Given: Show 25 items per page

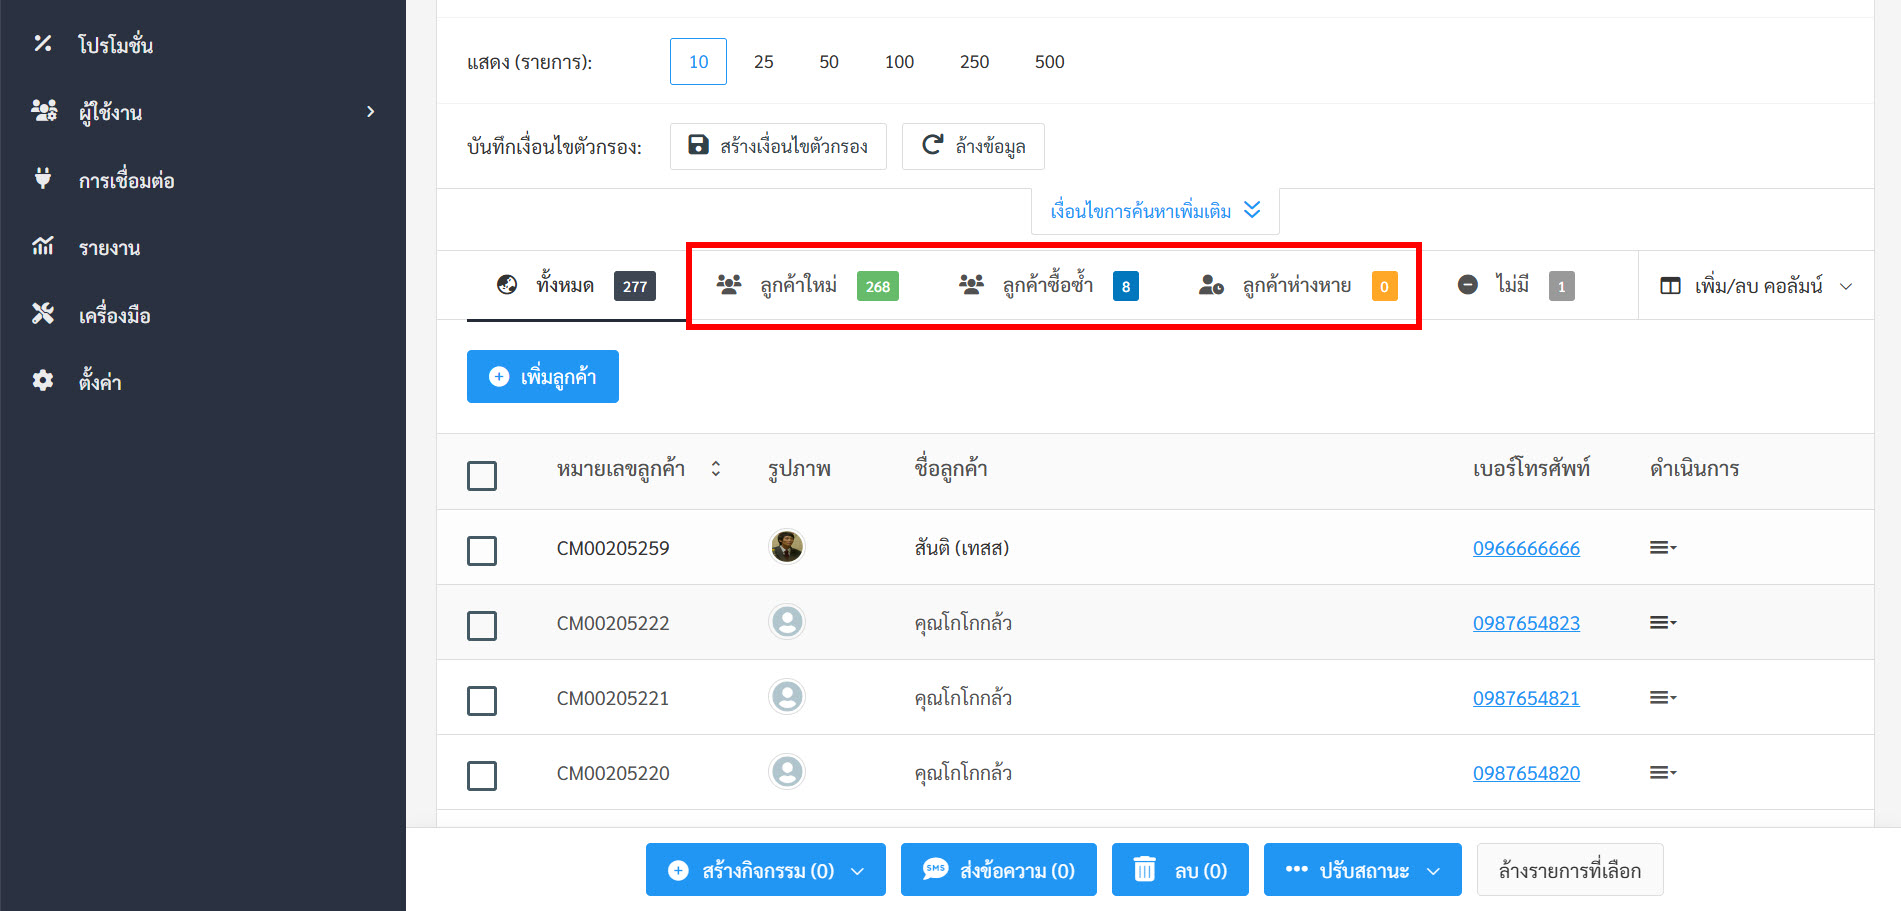Looking at the screenshot, I should click(763, 62).
